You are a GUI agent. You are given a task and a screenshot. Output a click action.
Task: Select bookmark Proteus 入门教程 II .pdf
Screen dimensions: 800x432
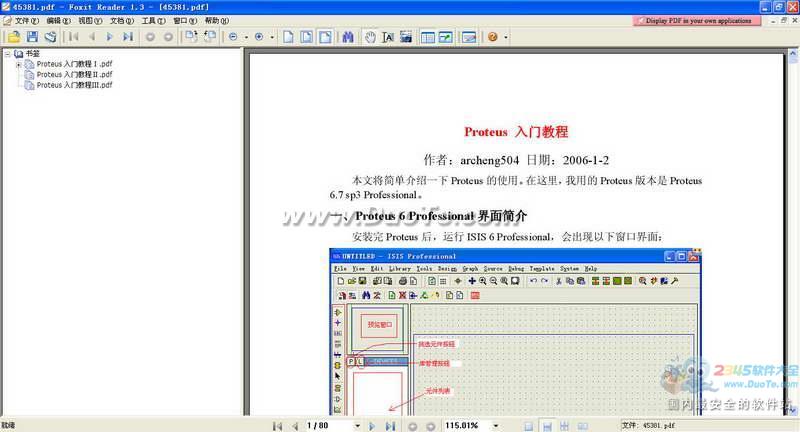click(74, 74)
